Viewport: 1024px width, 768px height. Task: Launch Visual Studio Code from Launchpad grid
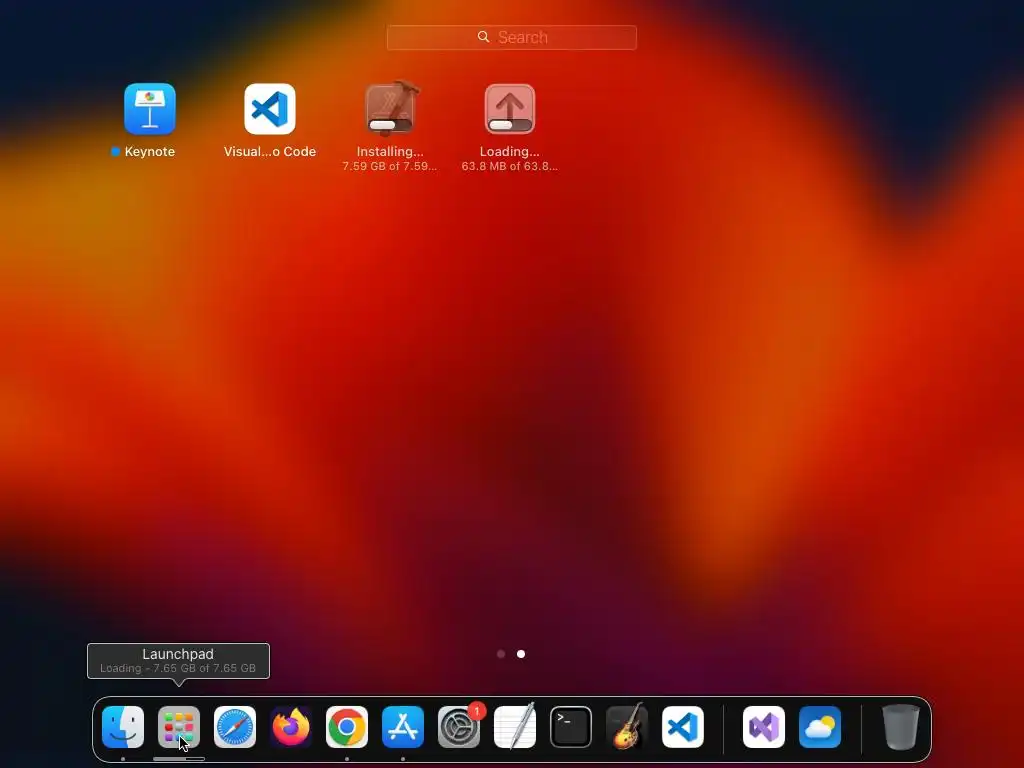click(270, 109)
